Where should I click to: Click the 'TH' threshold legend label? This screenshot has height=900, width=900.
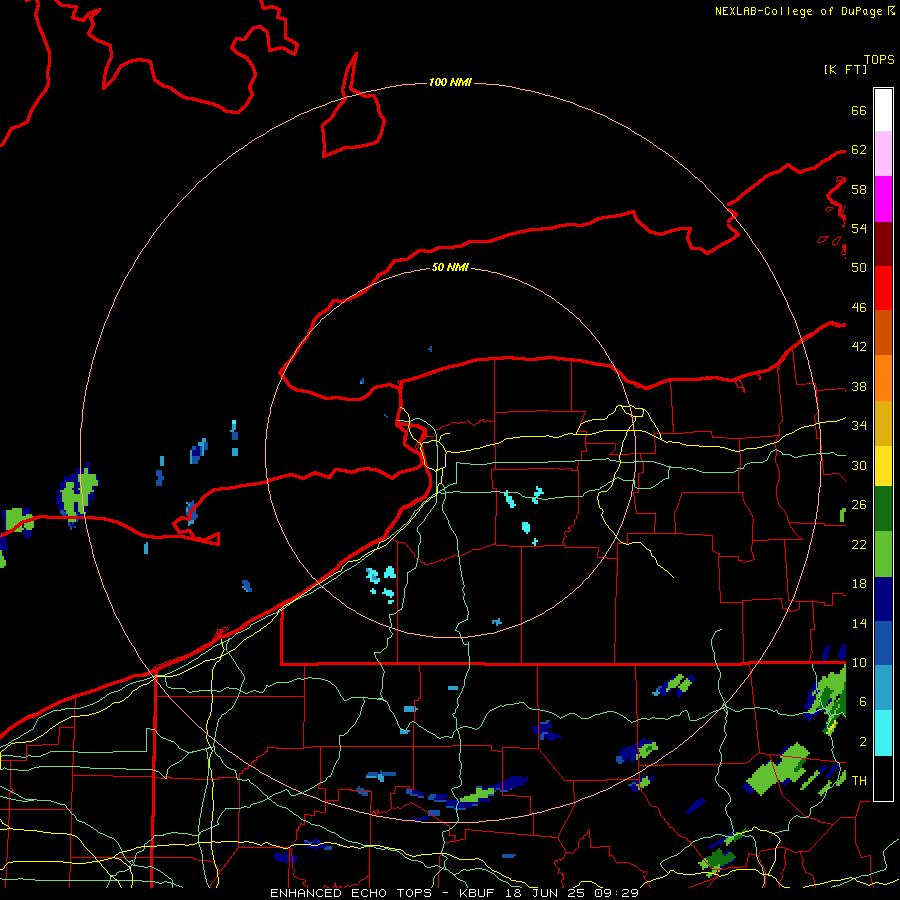(859, 781)
